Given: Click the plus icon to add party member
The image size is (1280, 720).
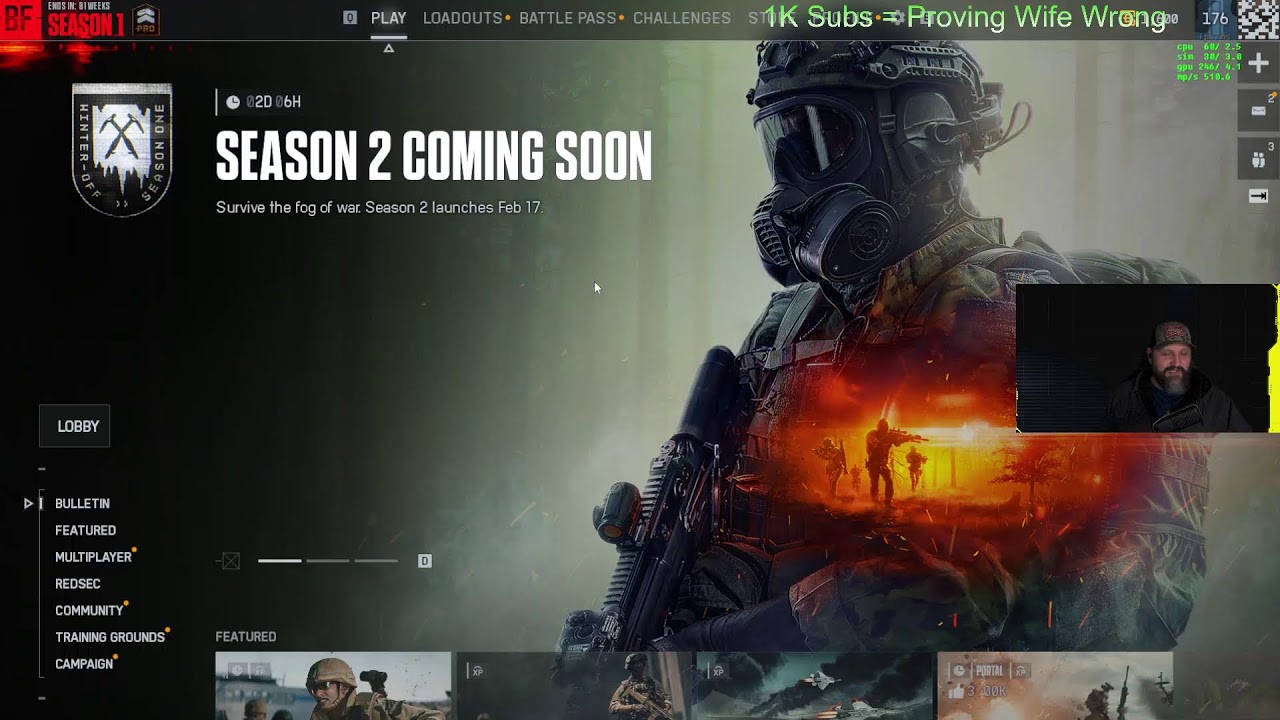Looking at the screenshot, I should 1259,64.
